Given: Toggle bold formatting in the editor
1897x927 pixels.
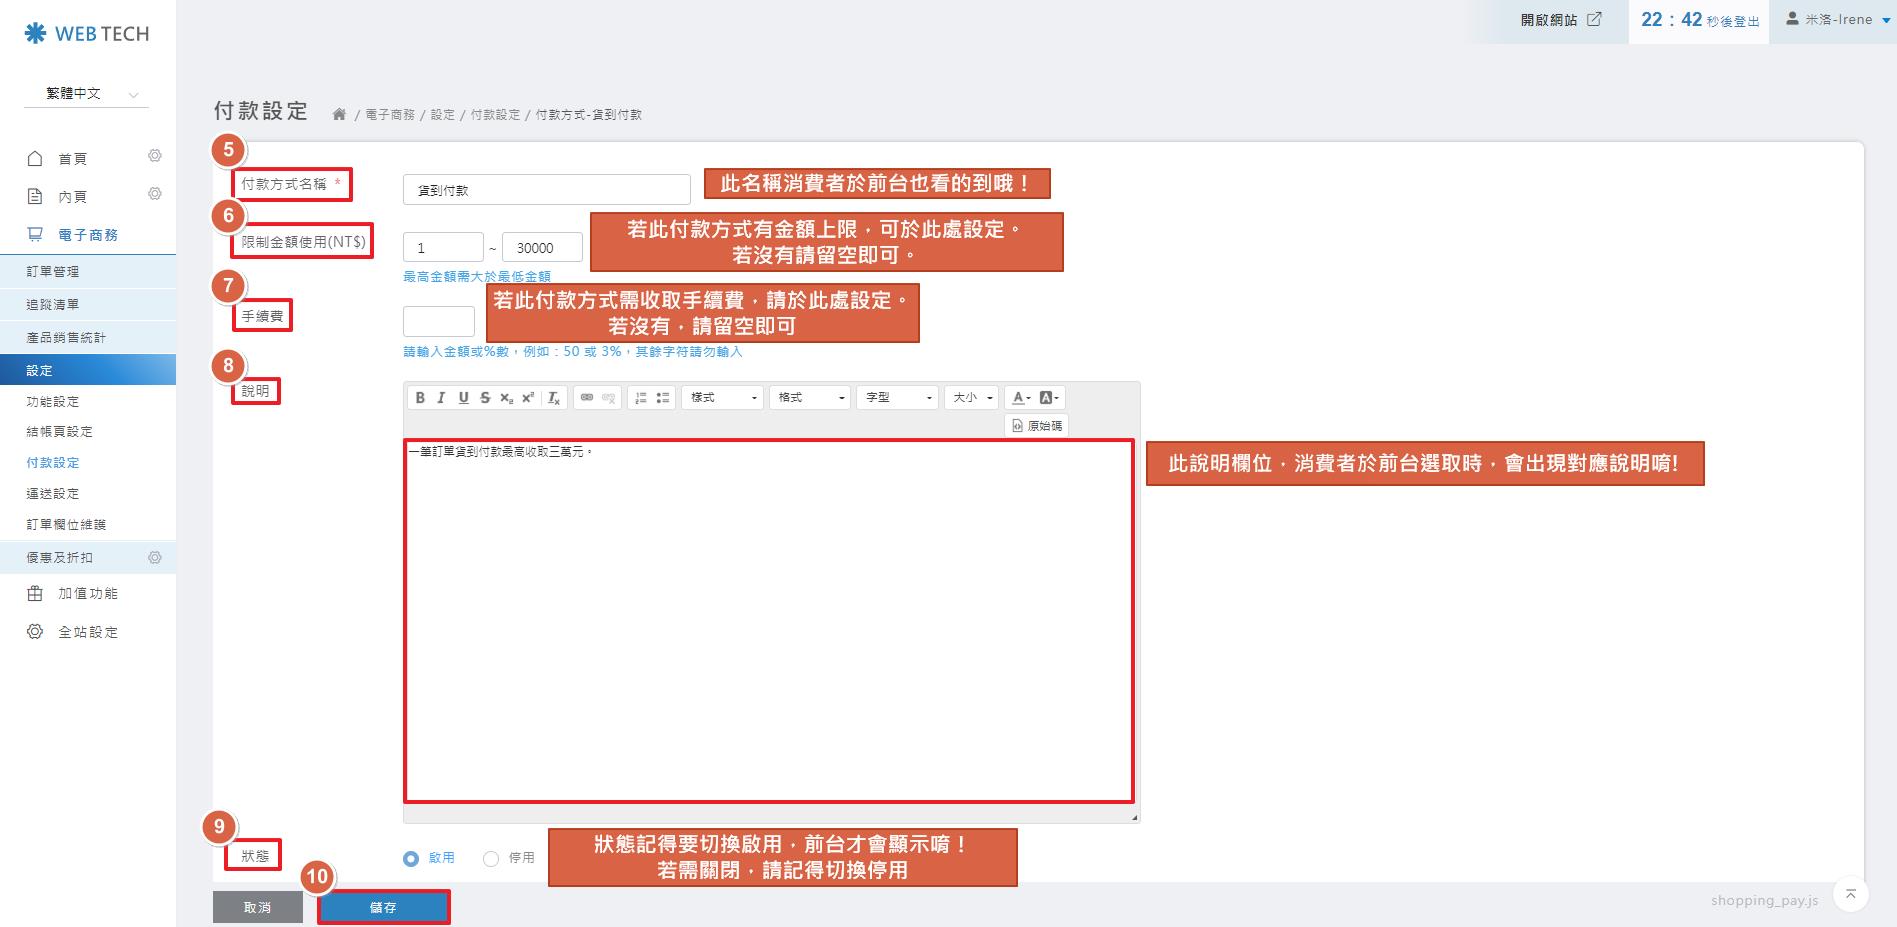Looking at the screenshot, I should (x=420, y=398).
